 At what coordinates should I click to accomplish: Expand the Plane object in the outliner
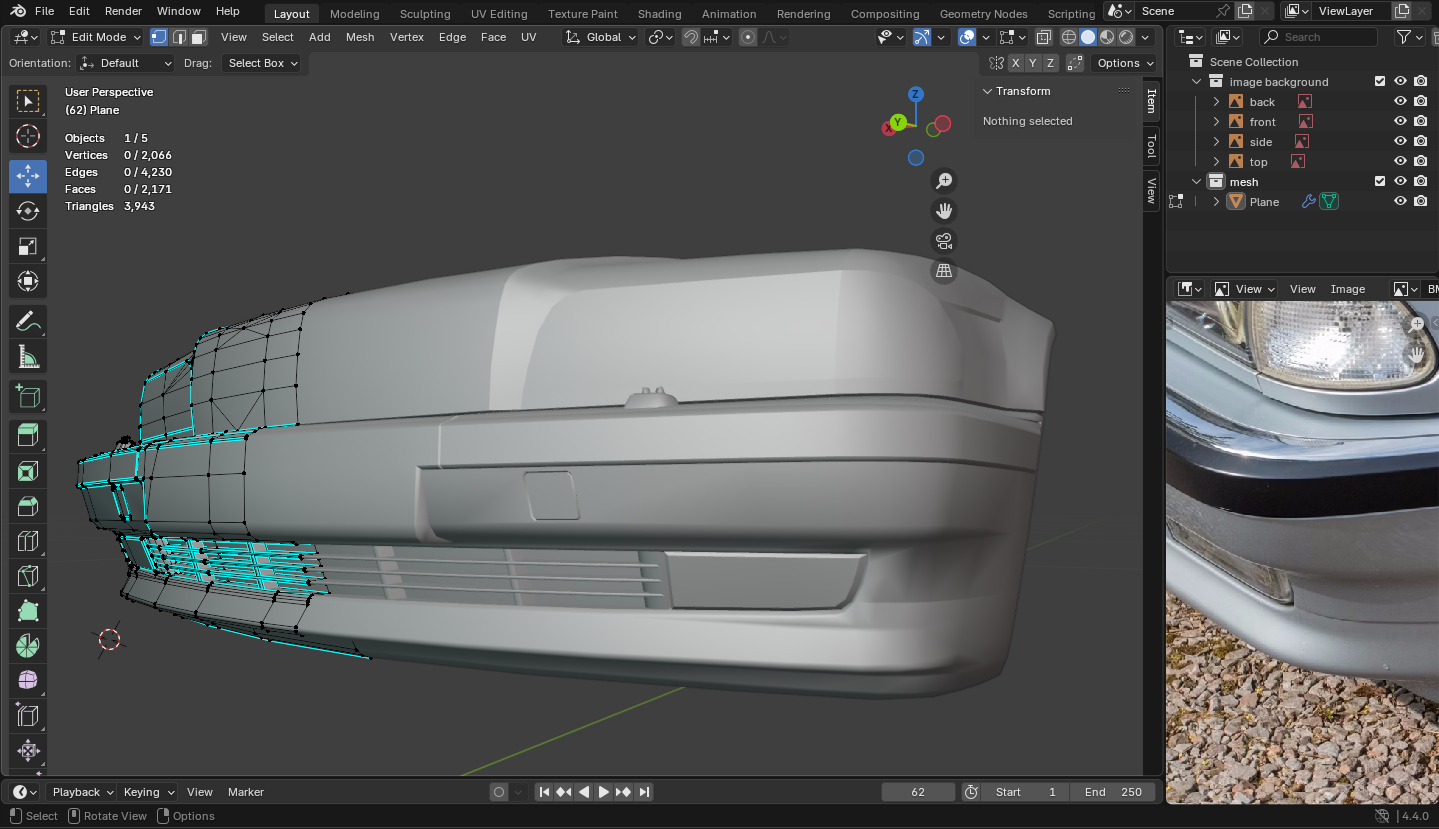(x=1216, y=202)
